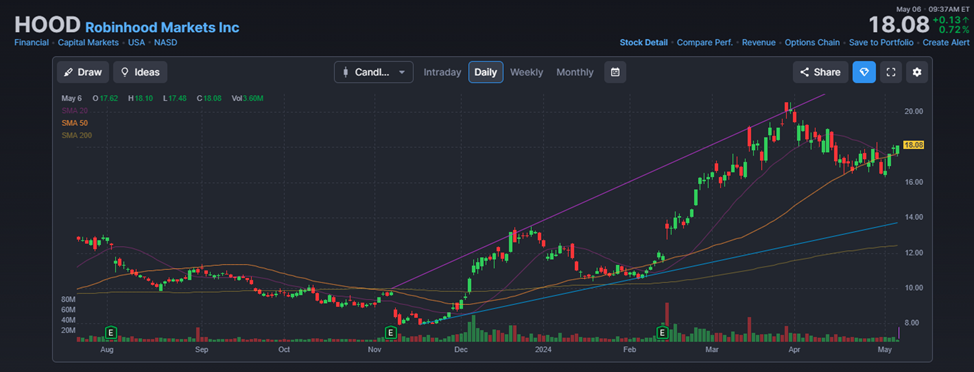Switch to Intraday timeframe

click(x=442, y=72)
